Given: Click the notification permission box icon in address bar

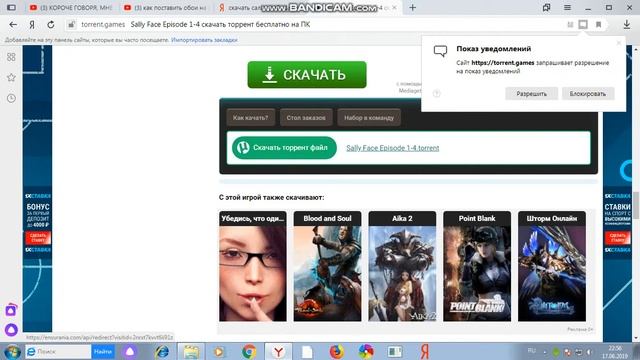Looking at the screenshot, I should coord(583,24).
